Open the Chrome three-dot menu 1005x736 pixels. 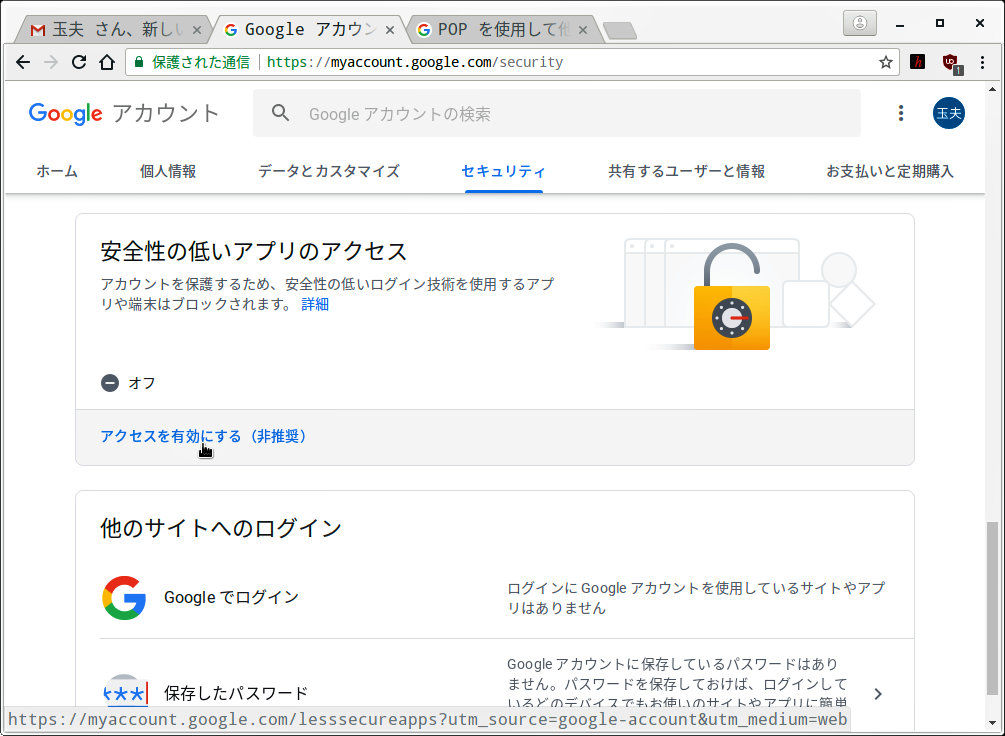[983, 62]
